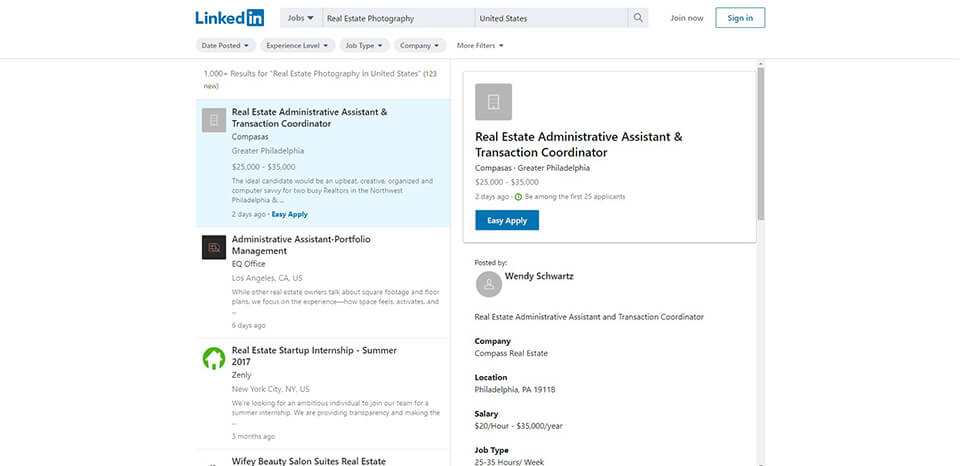Click the United States location field
The width and height of the screenshot is (960, 466).
[552, 18]
